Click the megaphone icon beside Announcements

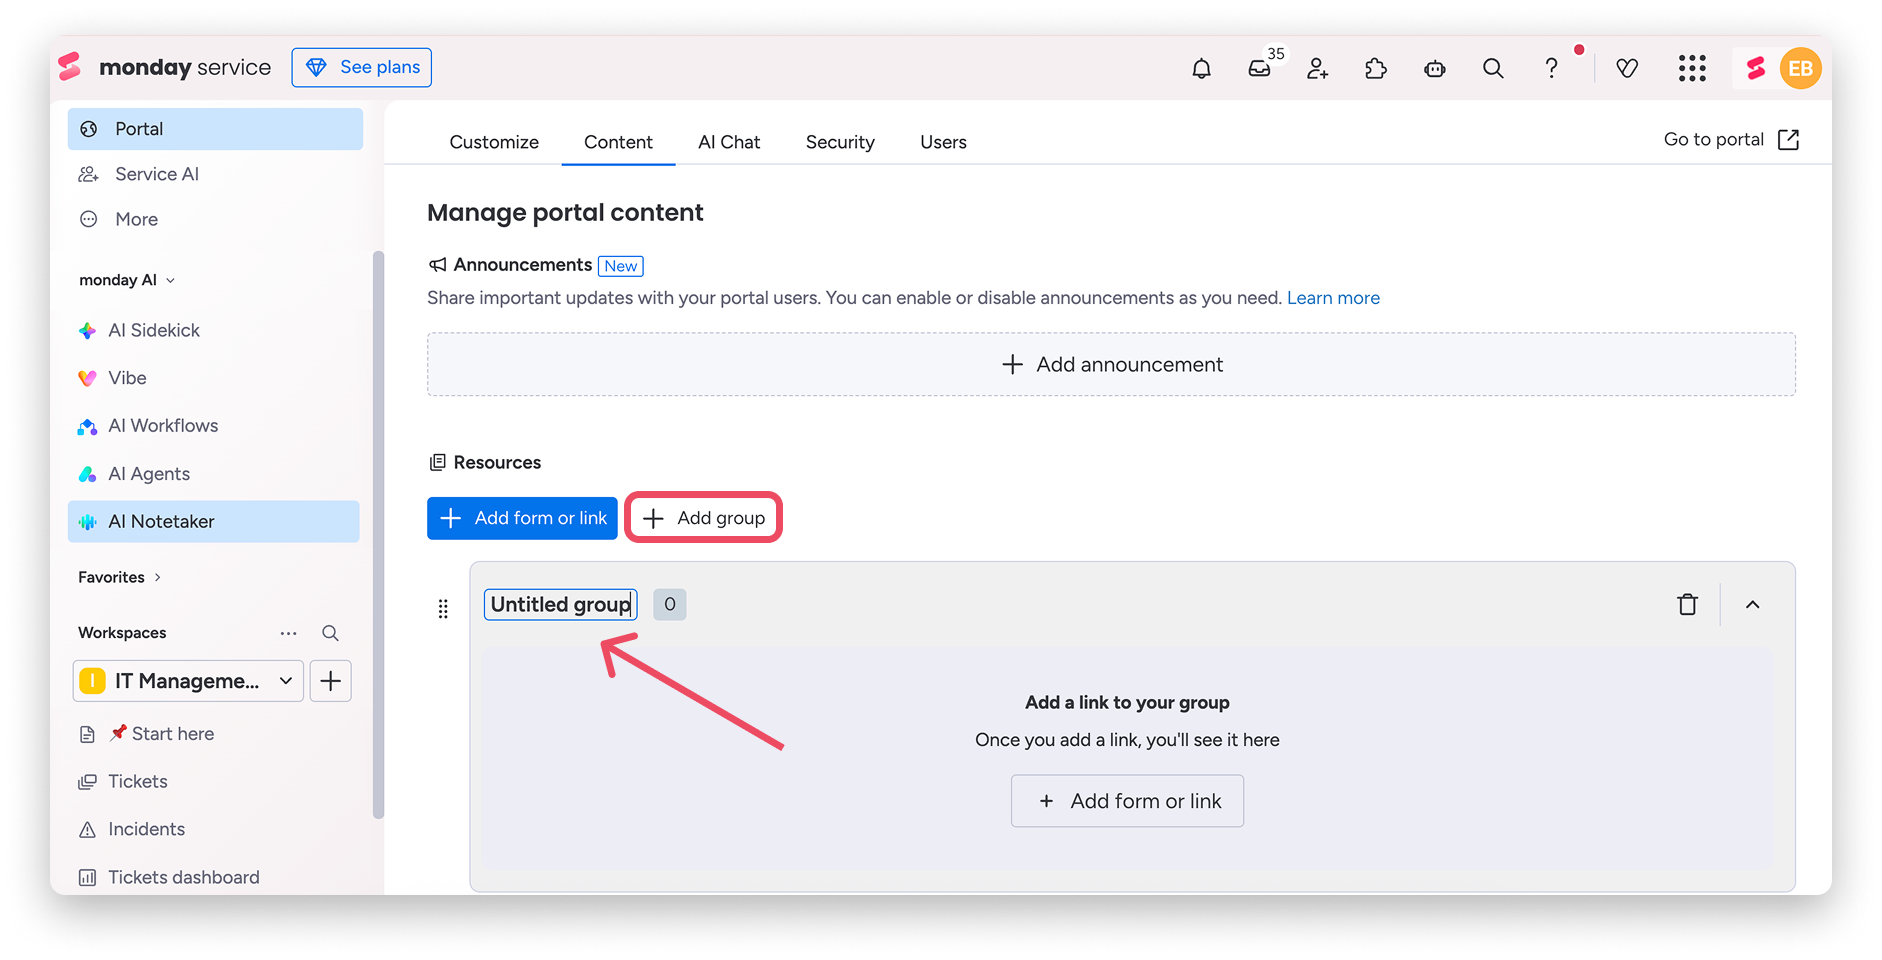click(437, 265)
